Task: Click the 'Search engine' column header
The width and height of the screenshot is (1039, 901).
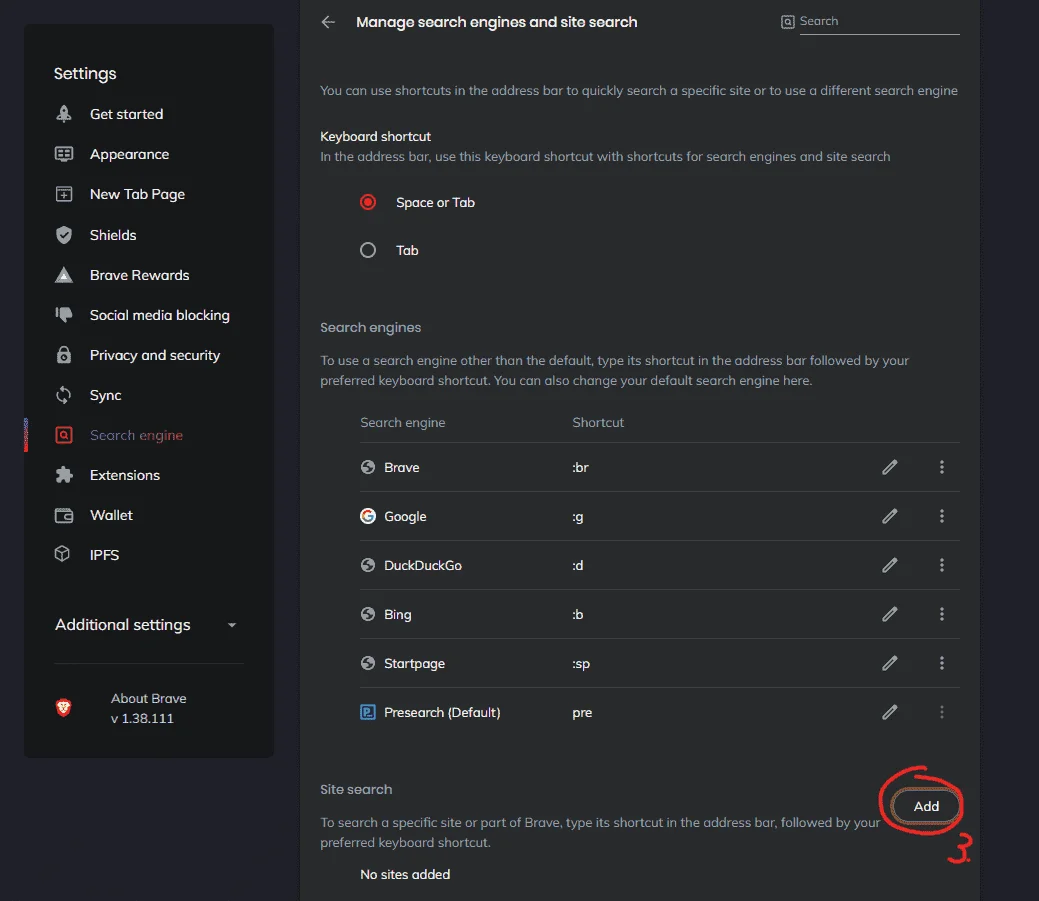Action: tap(403, 423)
